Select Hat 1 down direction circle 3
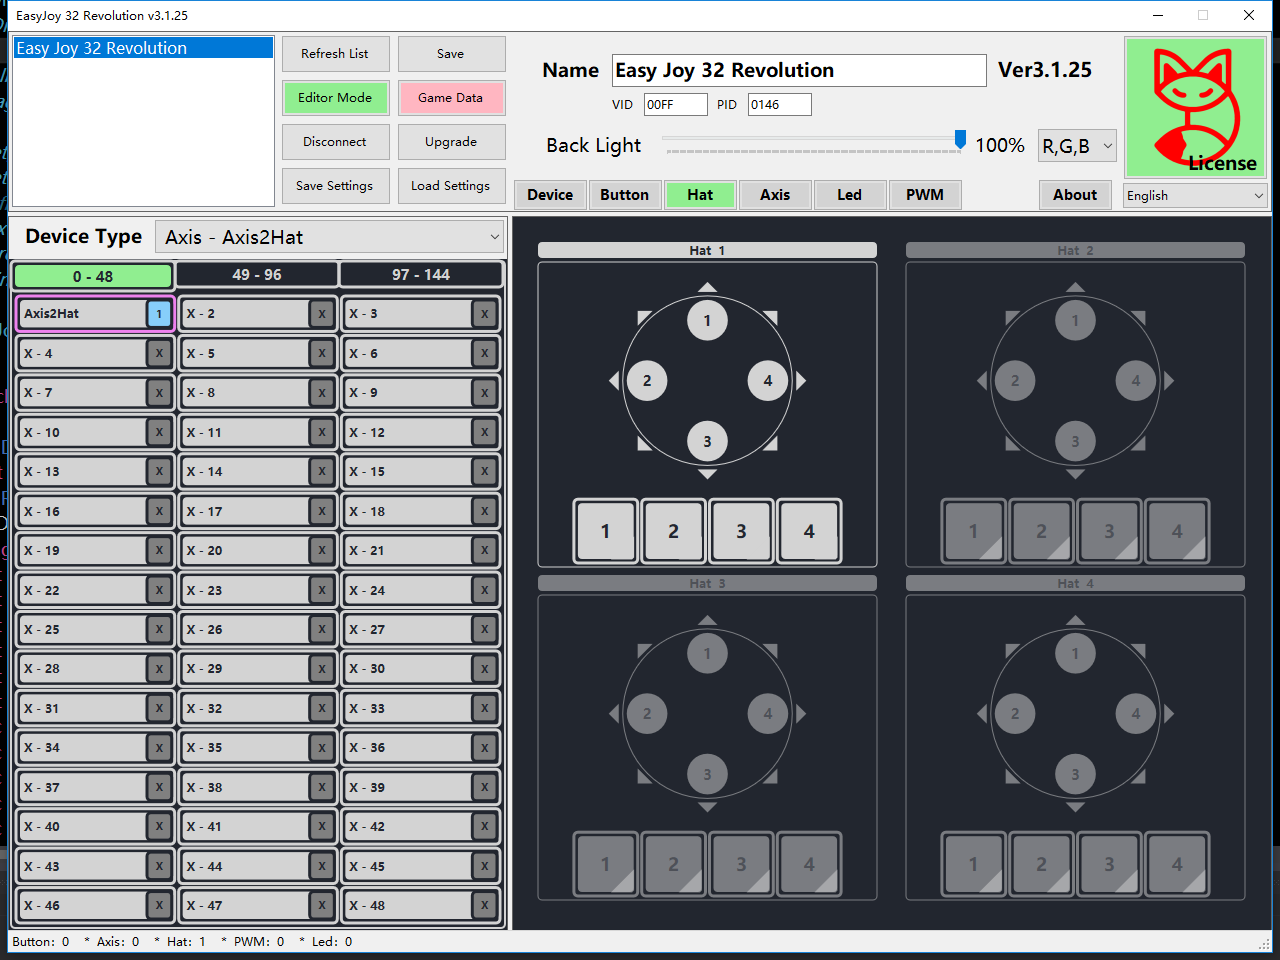Screen dimensions: 1280x960 pos(707,441)
